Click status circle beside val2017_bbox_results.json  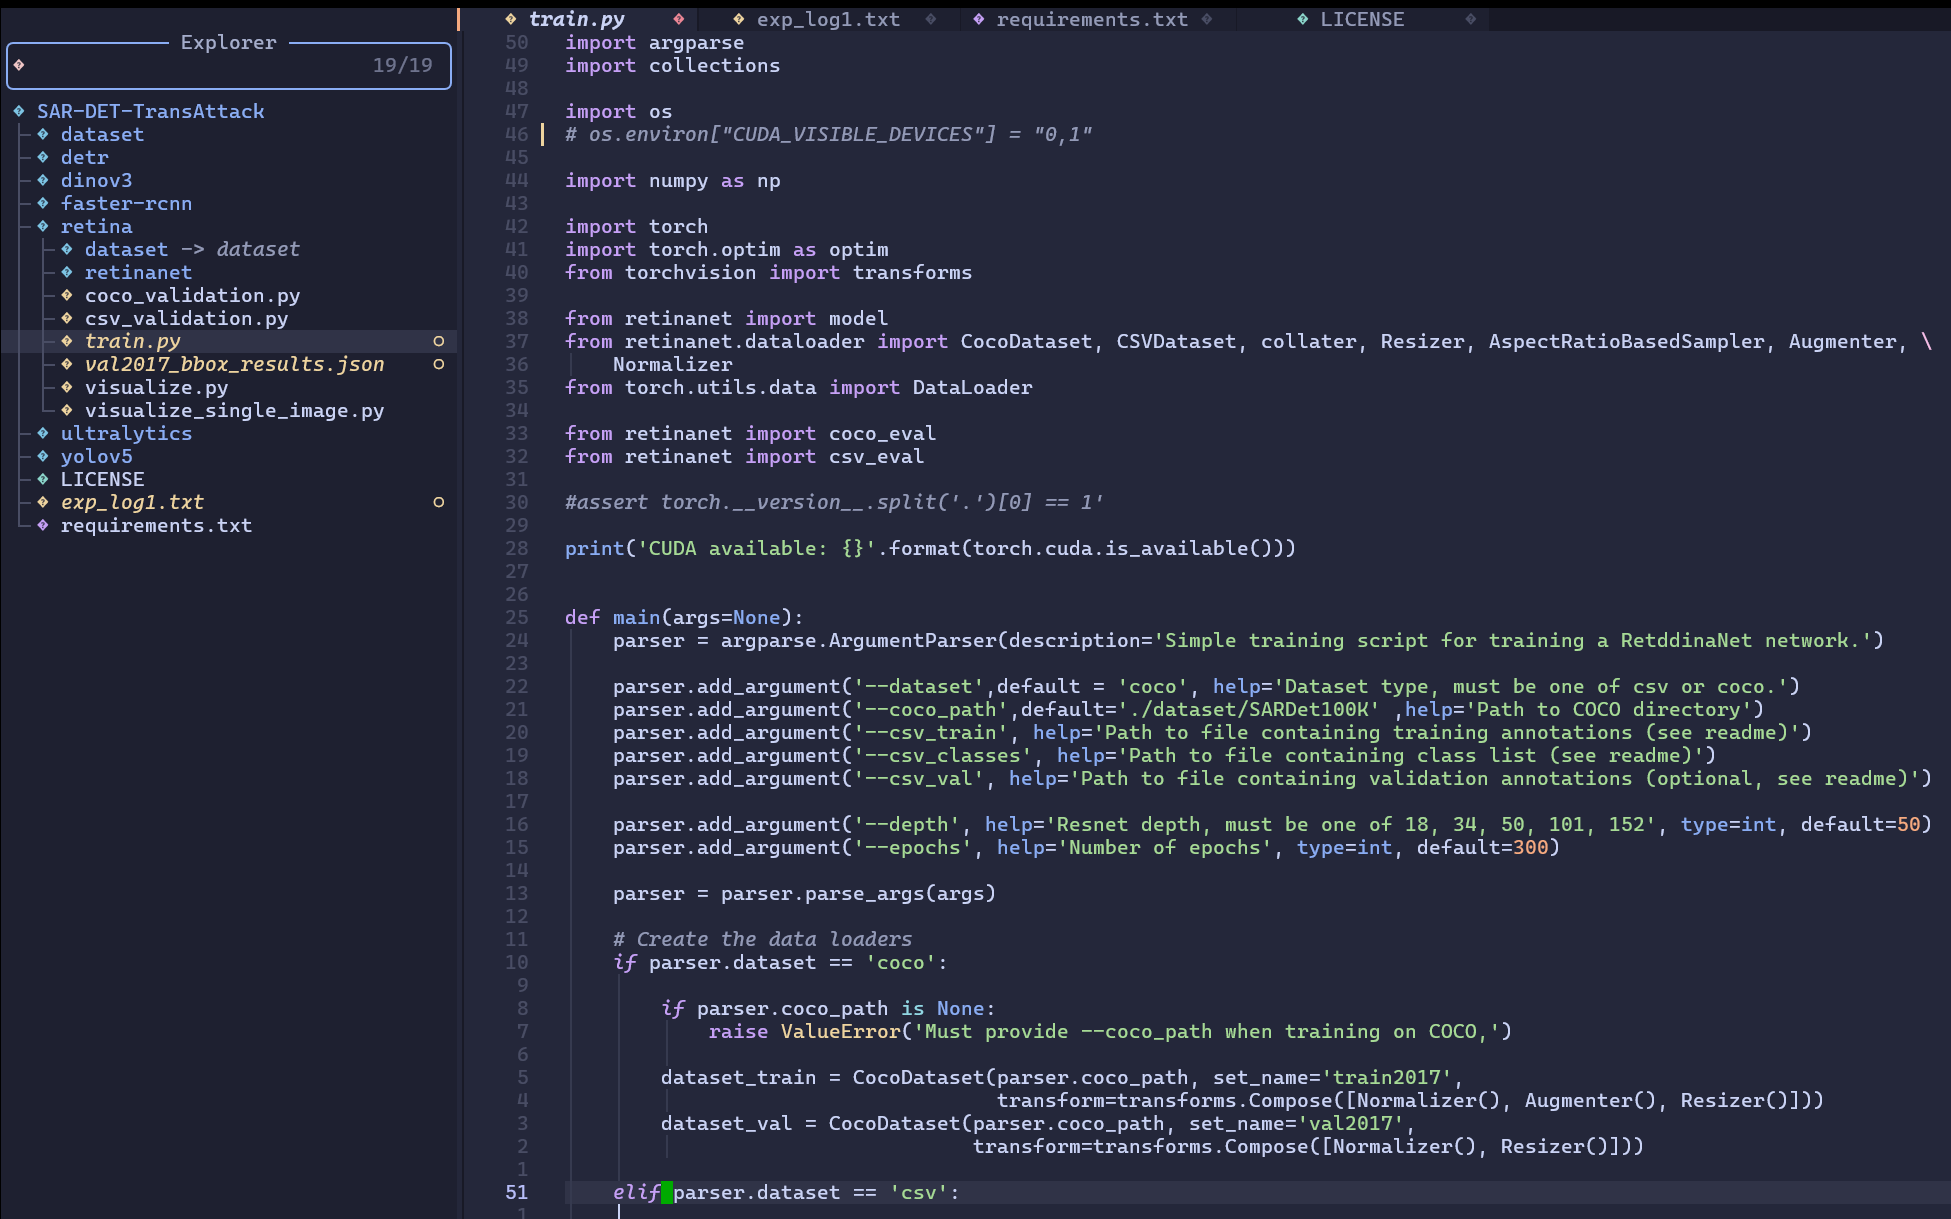(438, 364)
